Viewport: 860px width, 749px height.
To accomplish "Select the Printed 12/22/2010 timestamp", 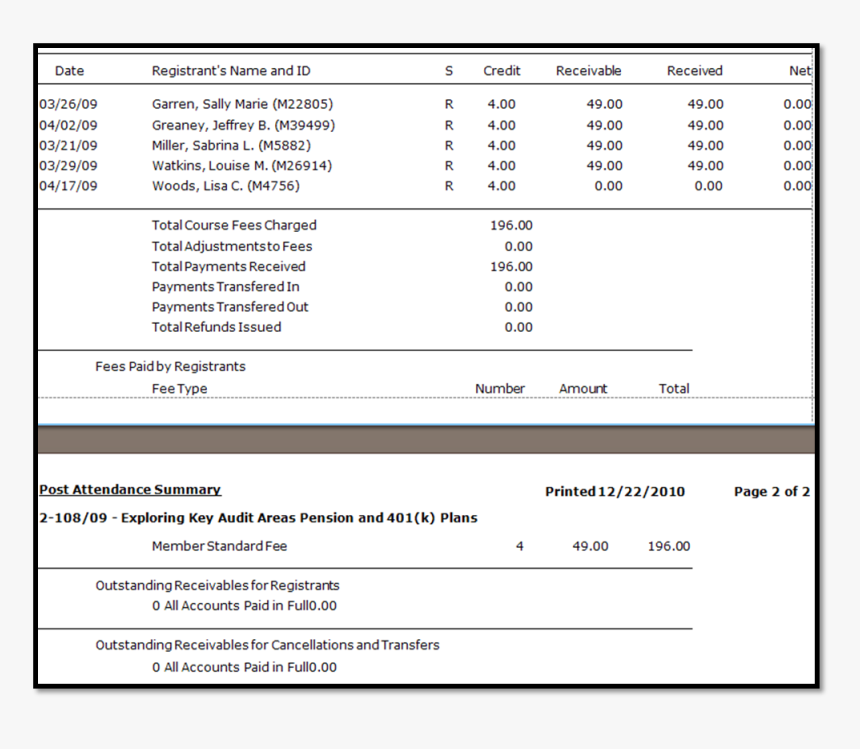I will 615,491.
